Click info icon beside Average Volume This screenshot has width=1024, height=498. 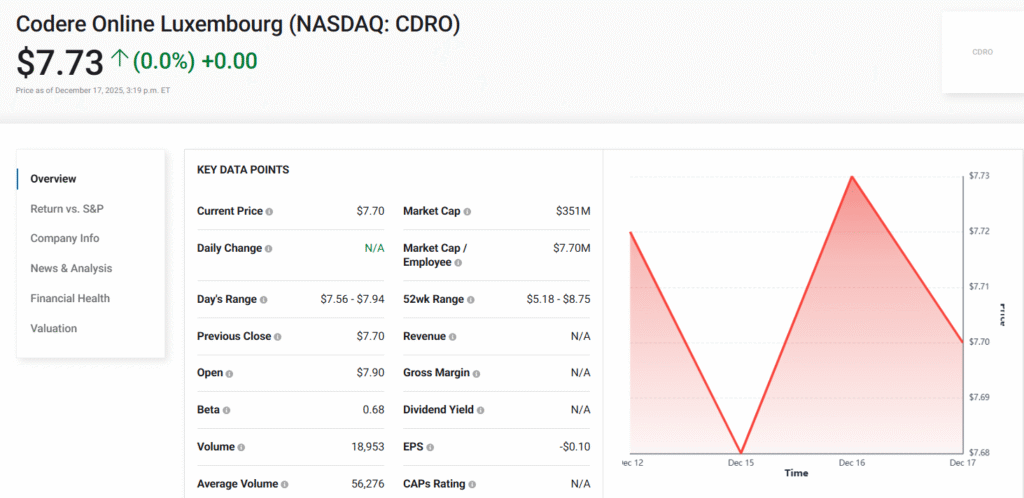pos(284,484)
